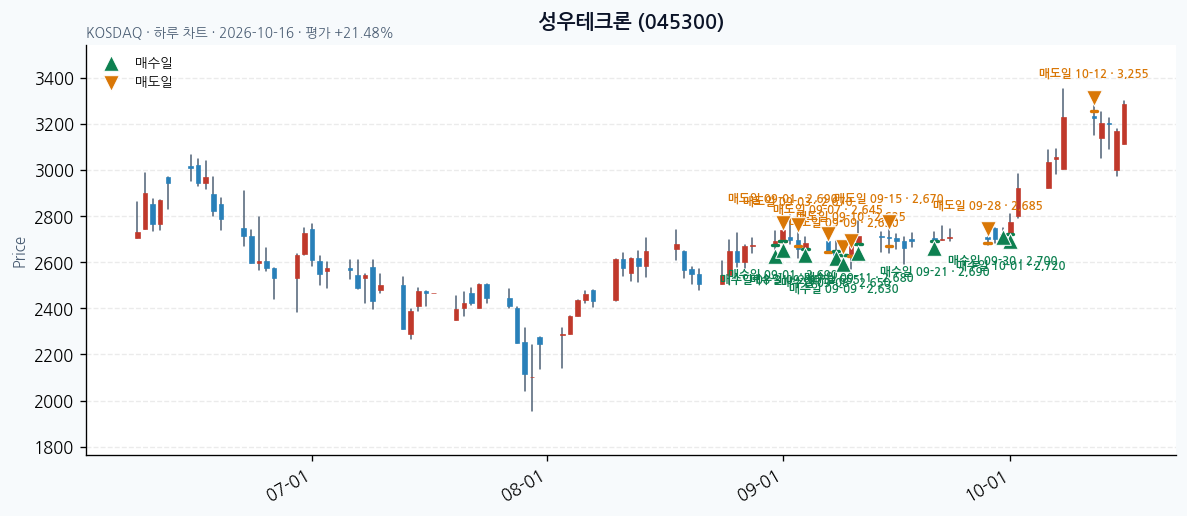Select the orange sell marker for 09-07

coord(828,234)
